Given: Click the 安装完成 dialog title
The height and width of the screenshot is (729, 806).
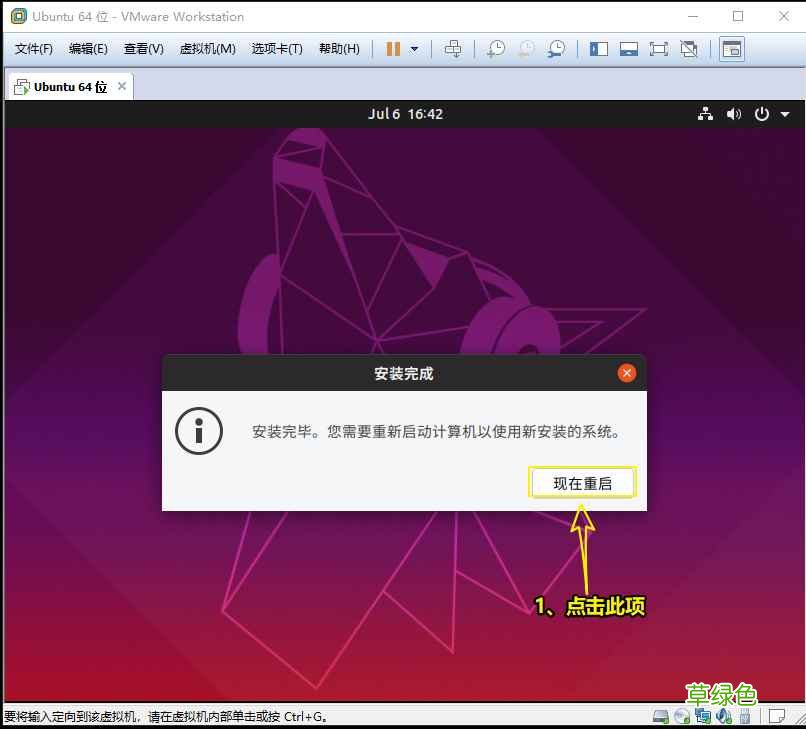Looking at the screenshot, I should [x=404, y=374].
